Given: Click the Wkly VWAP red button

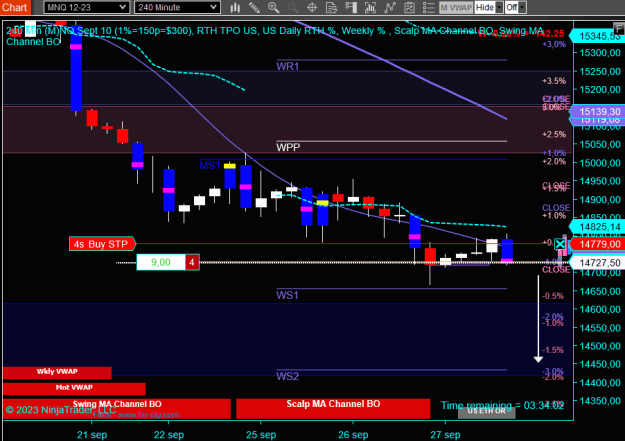Looking at the screenshot, I should [57, 372].
